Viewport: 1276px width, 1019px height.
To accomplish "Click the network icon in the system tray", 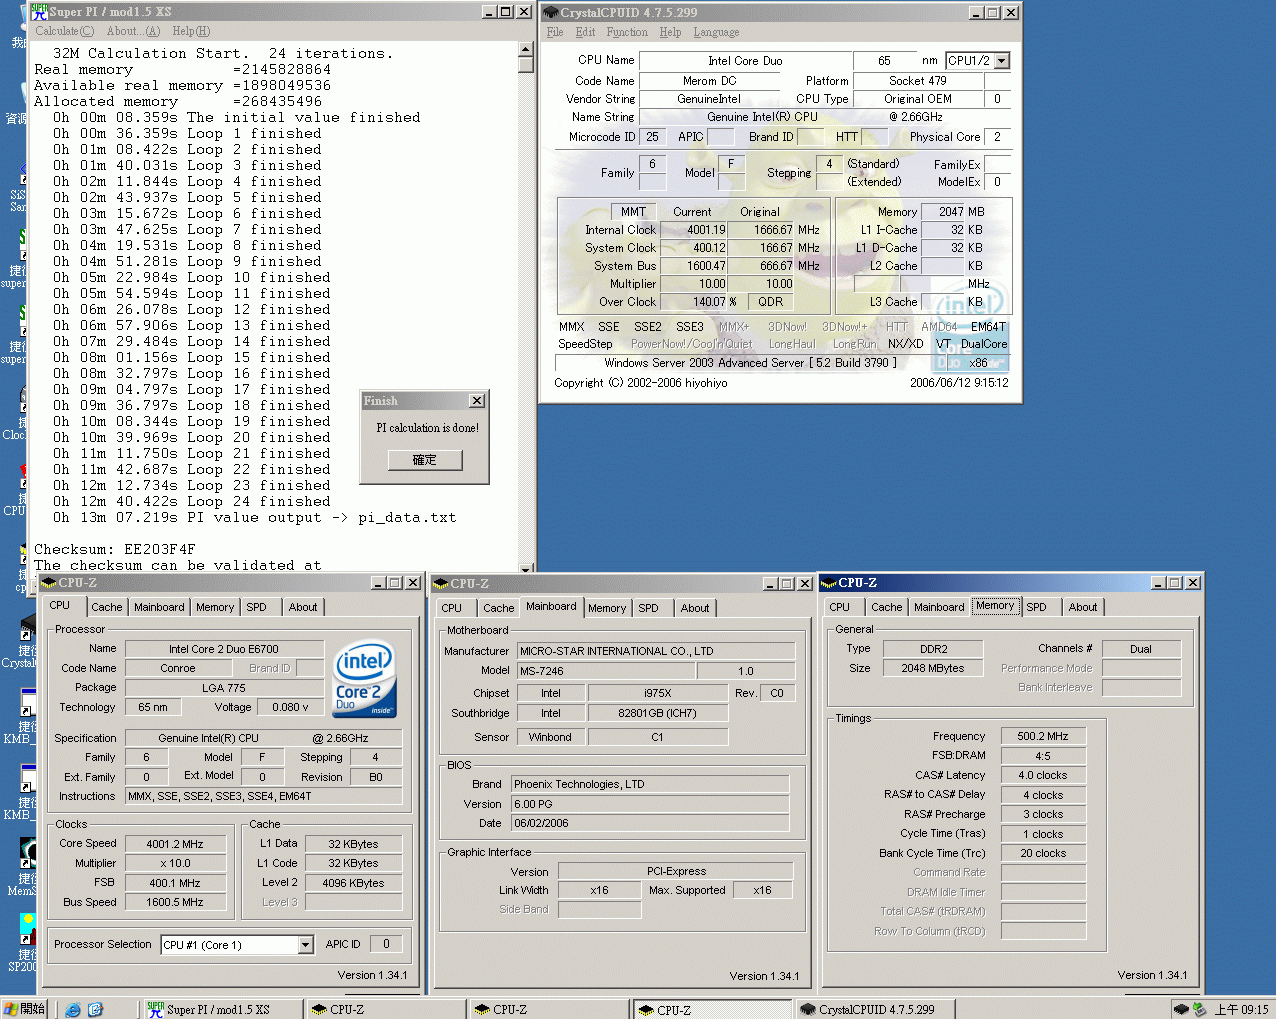I will tap(1198, 1009).
